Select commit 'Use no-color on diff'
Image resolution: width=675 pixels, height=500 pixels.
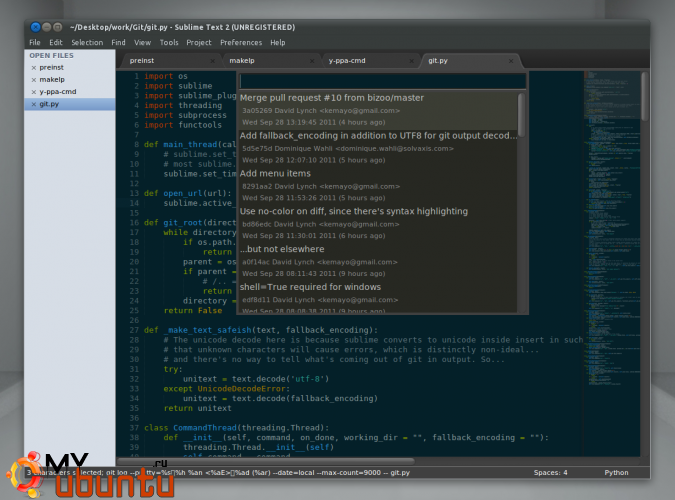pyautogui.click(x=378, y=224)
